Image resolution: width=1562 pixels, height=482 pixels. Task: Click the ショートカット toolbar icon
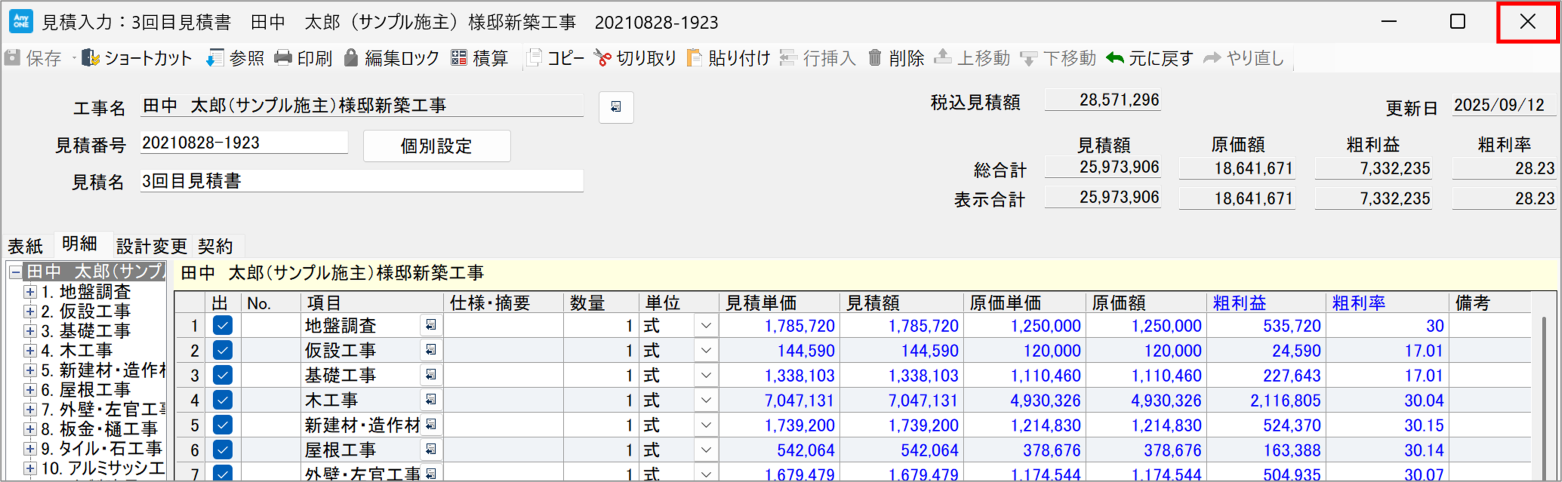pyautogui.click(x=90, y=58)
